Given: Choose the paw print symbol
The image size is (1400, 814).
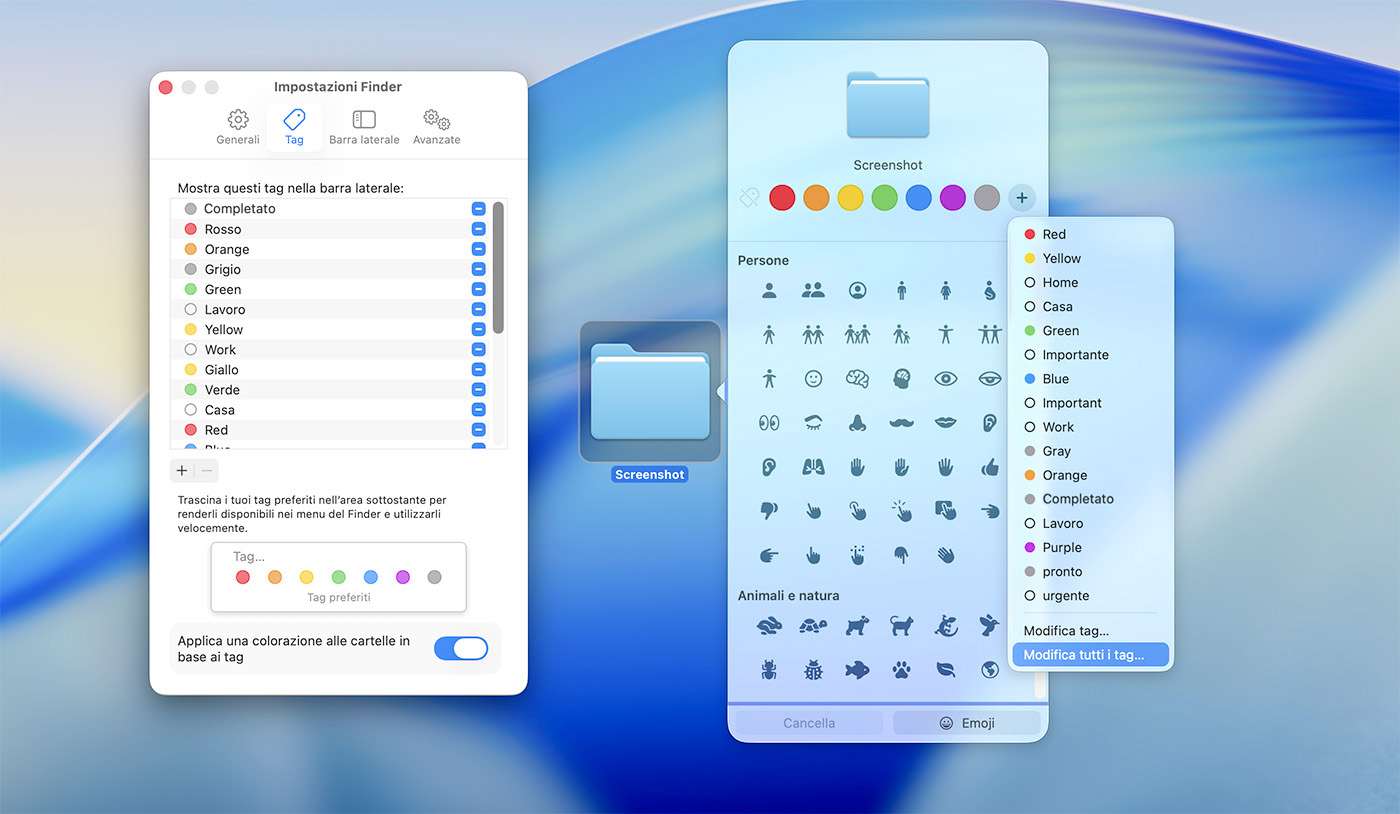Looking at the screenshot, I should click(901, 670).
